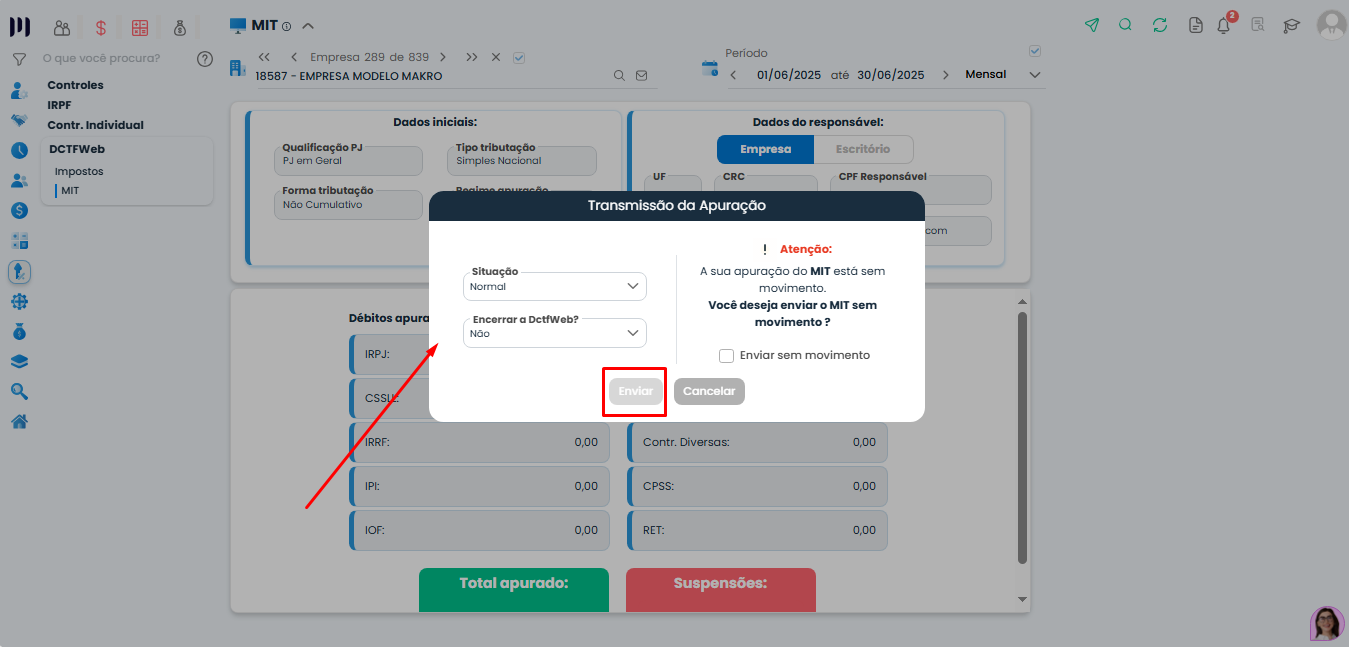Go to first company with double-left arrows
Viewport: 1349px width, 647px height.
[264, 57]
